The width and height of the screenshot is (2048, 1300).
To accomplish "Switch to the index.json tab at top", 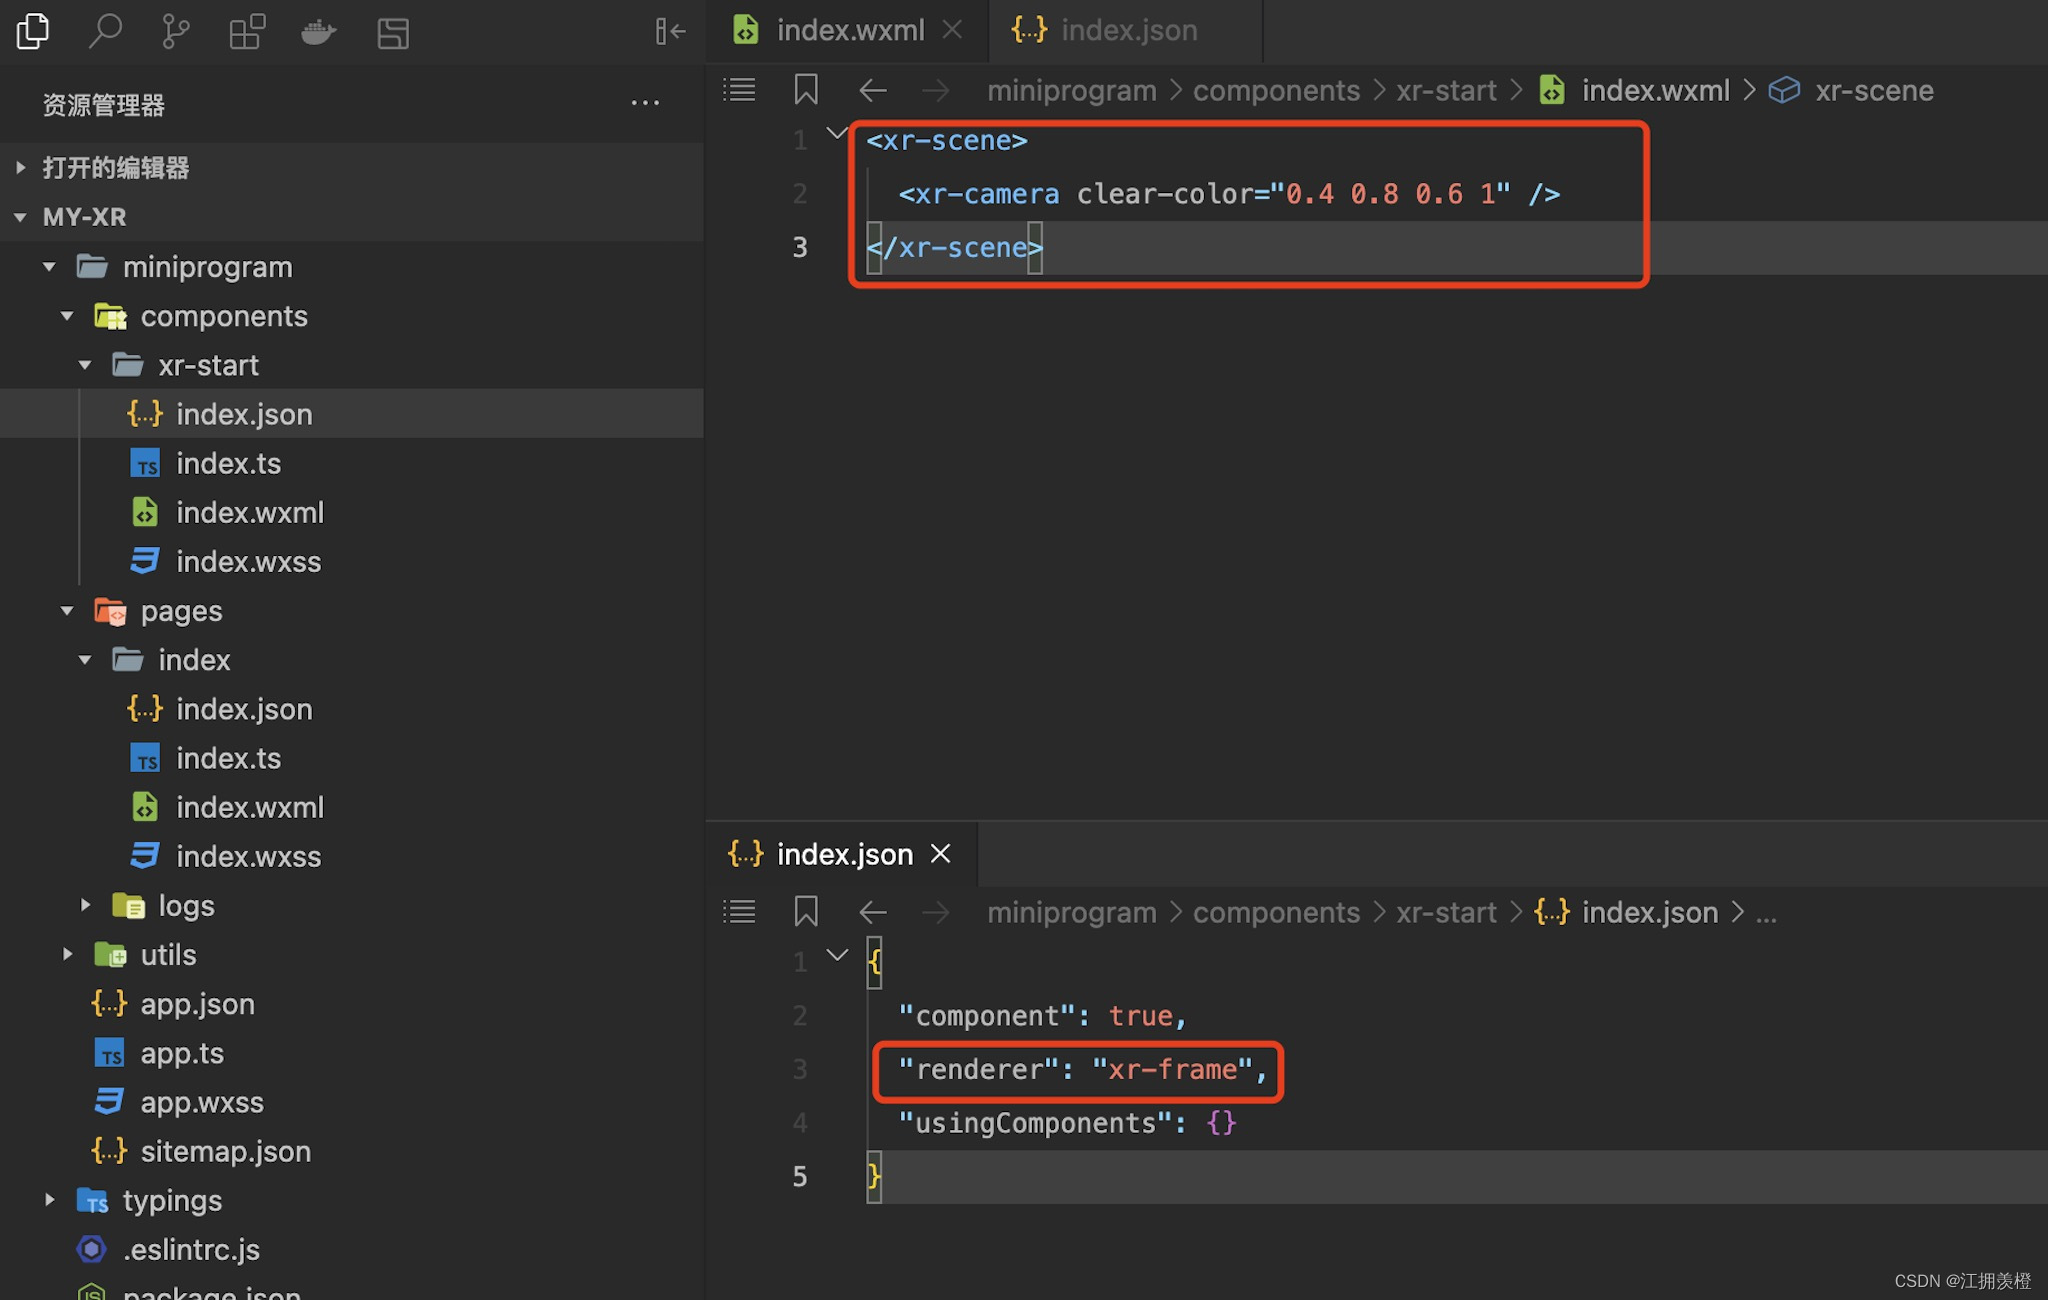I will [1128, 30].
